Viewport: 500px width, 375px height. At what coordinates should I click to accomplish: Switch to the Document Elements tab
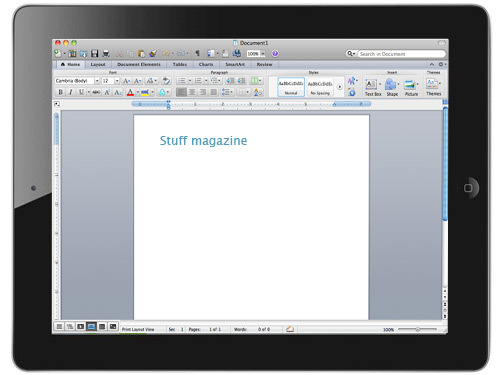139,64
